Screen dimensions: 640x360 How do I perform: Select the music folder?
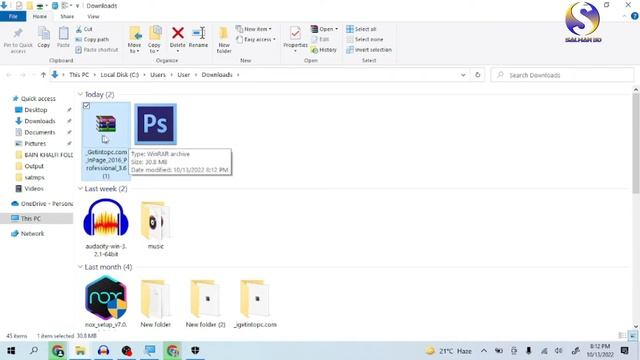[156, 224]
